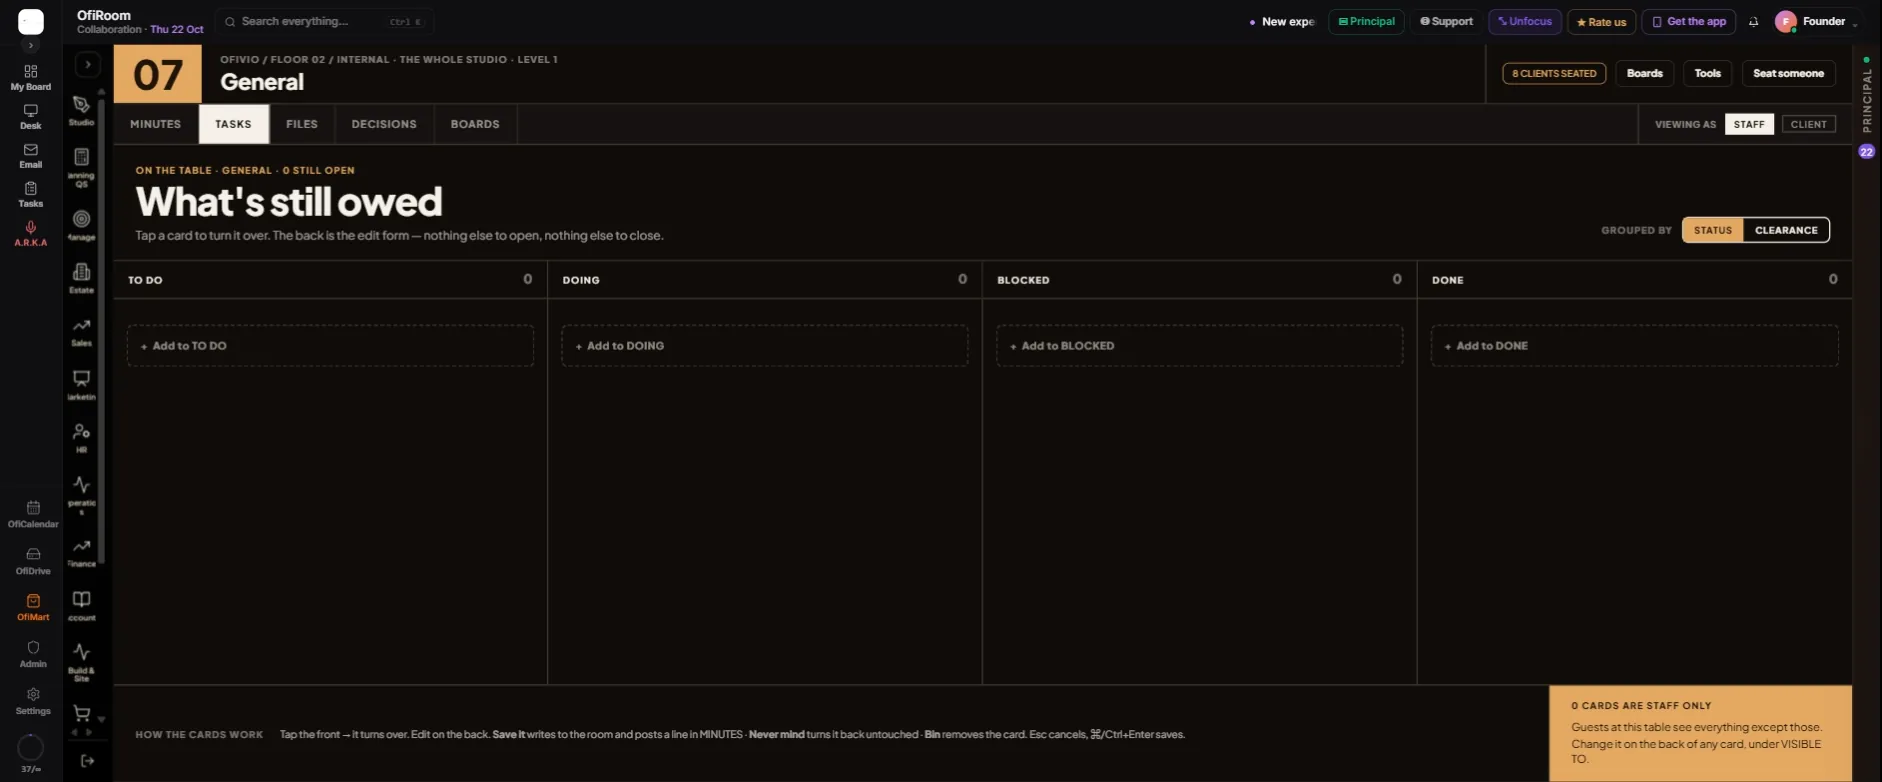Click Add to TO DO card slot
The width and height of the screenshot is (1882, 782).
[330, 346]
